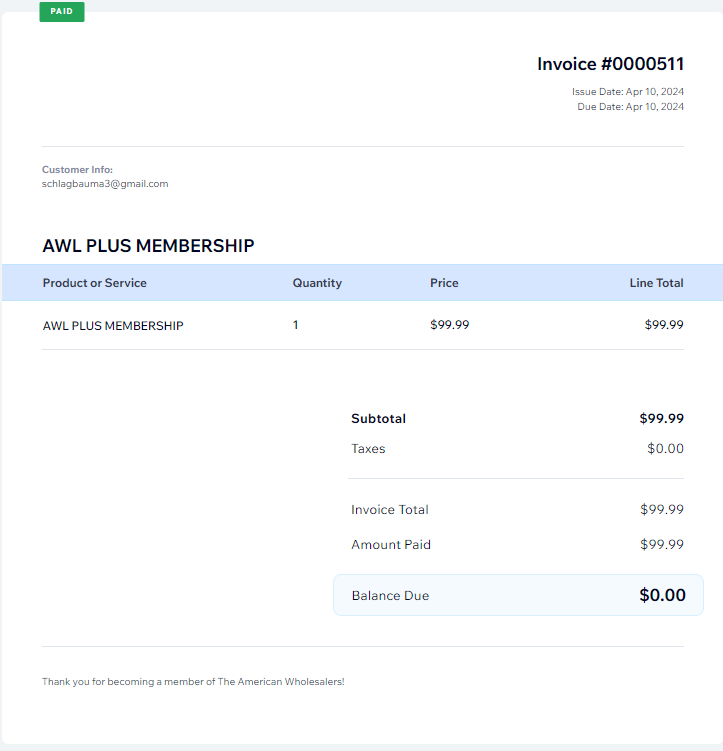Image resolution: width=723 pixels, height=751 pixels.
Task: Click the Taxes amount $0.00
Action: pos(665,448)
